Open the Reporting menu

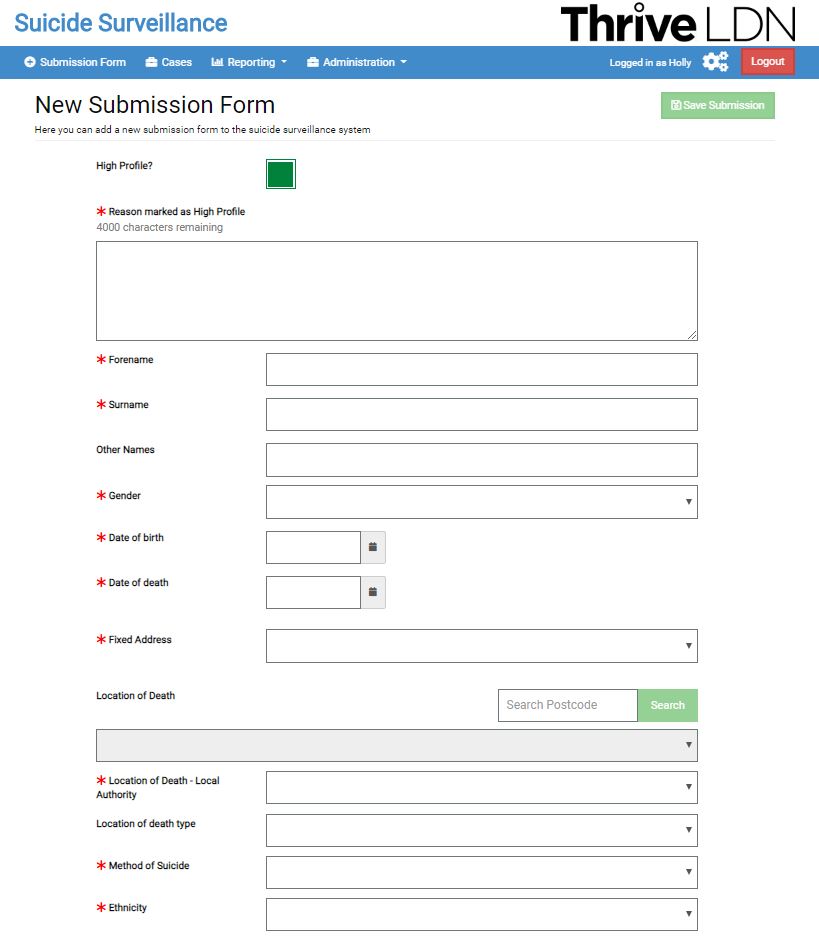[252, 62]
